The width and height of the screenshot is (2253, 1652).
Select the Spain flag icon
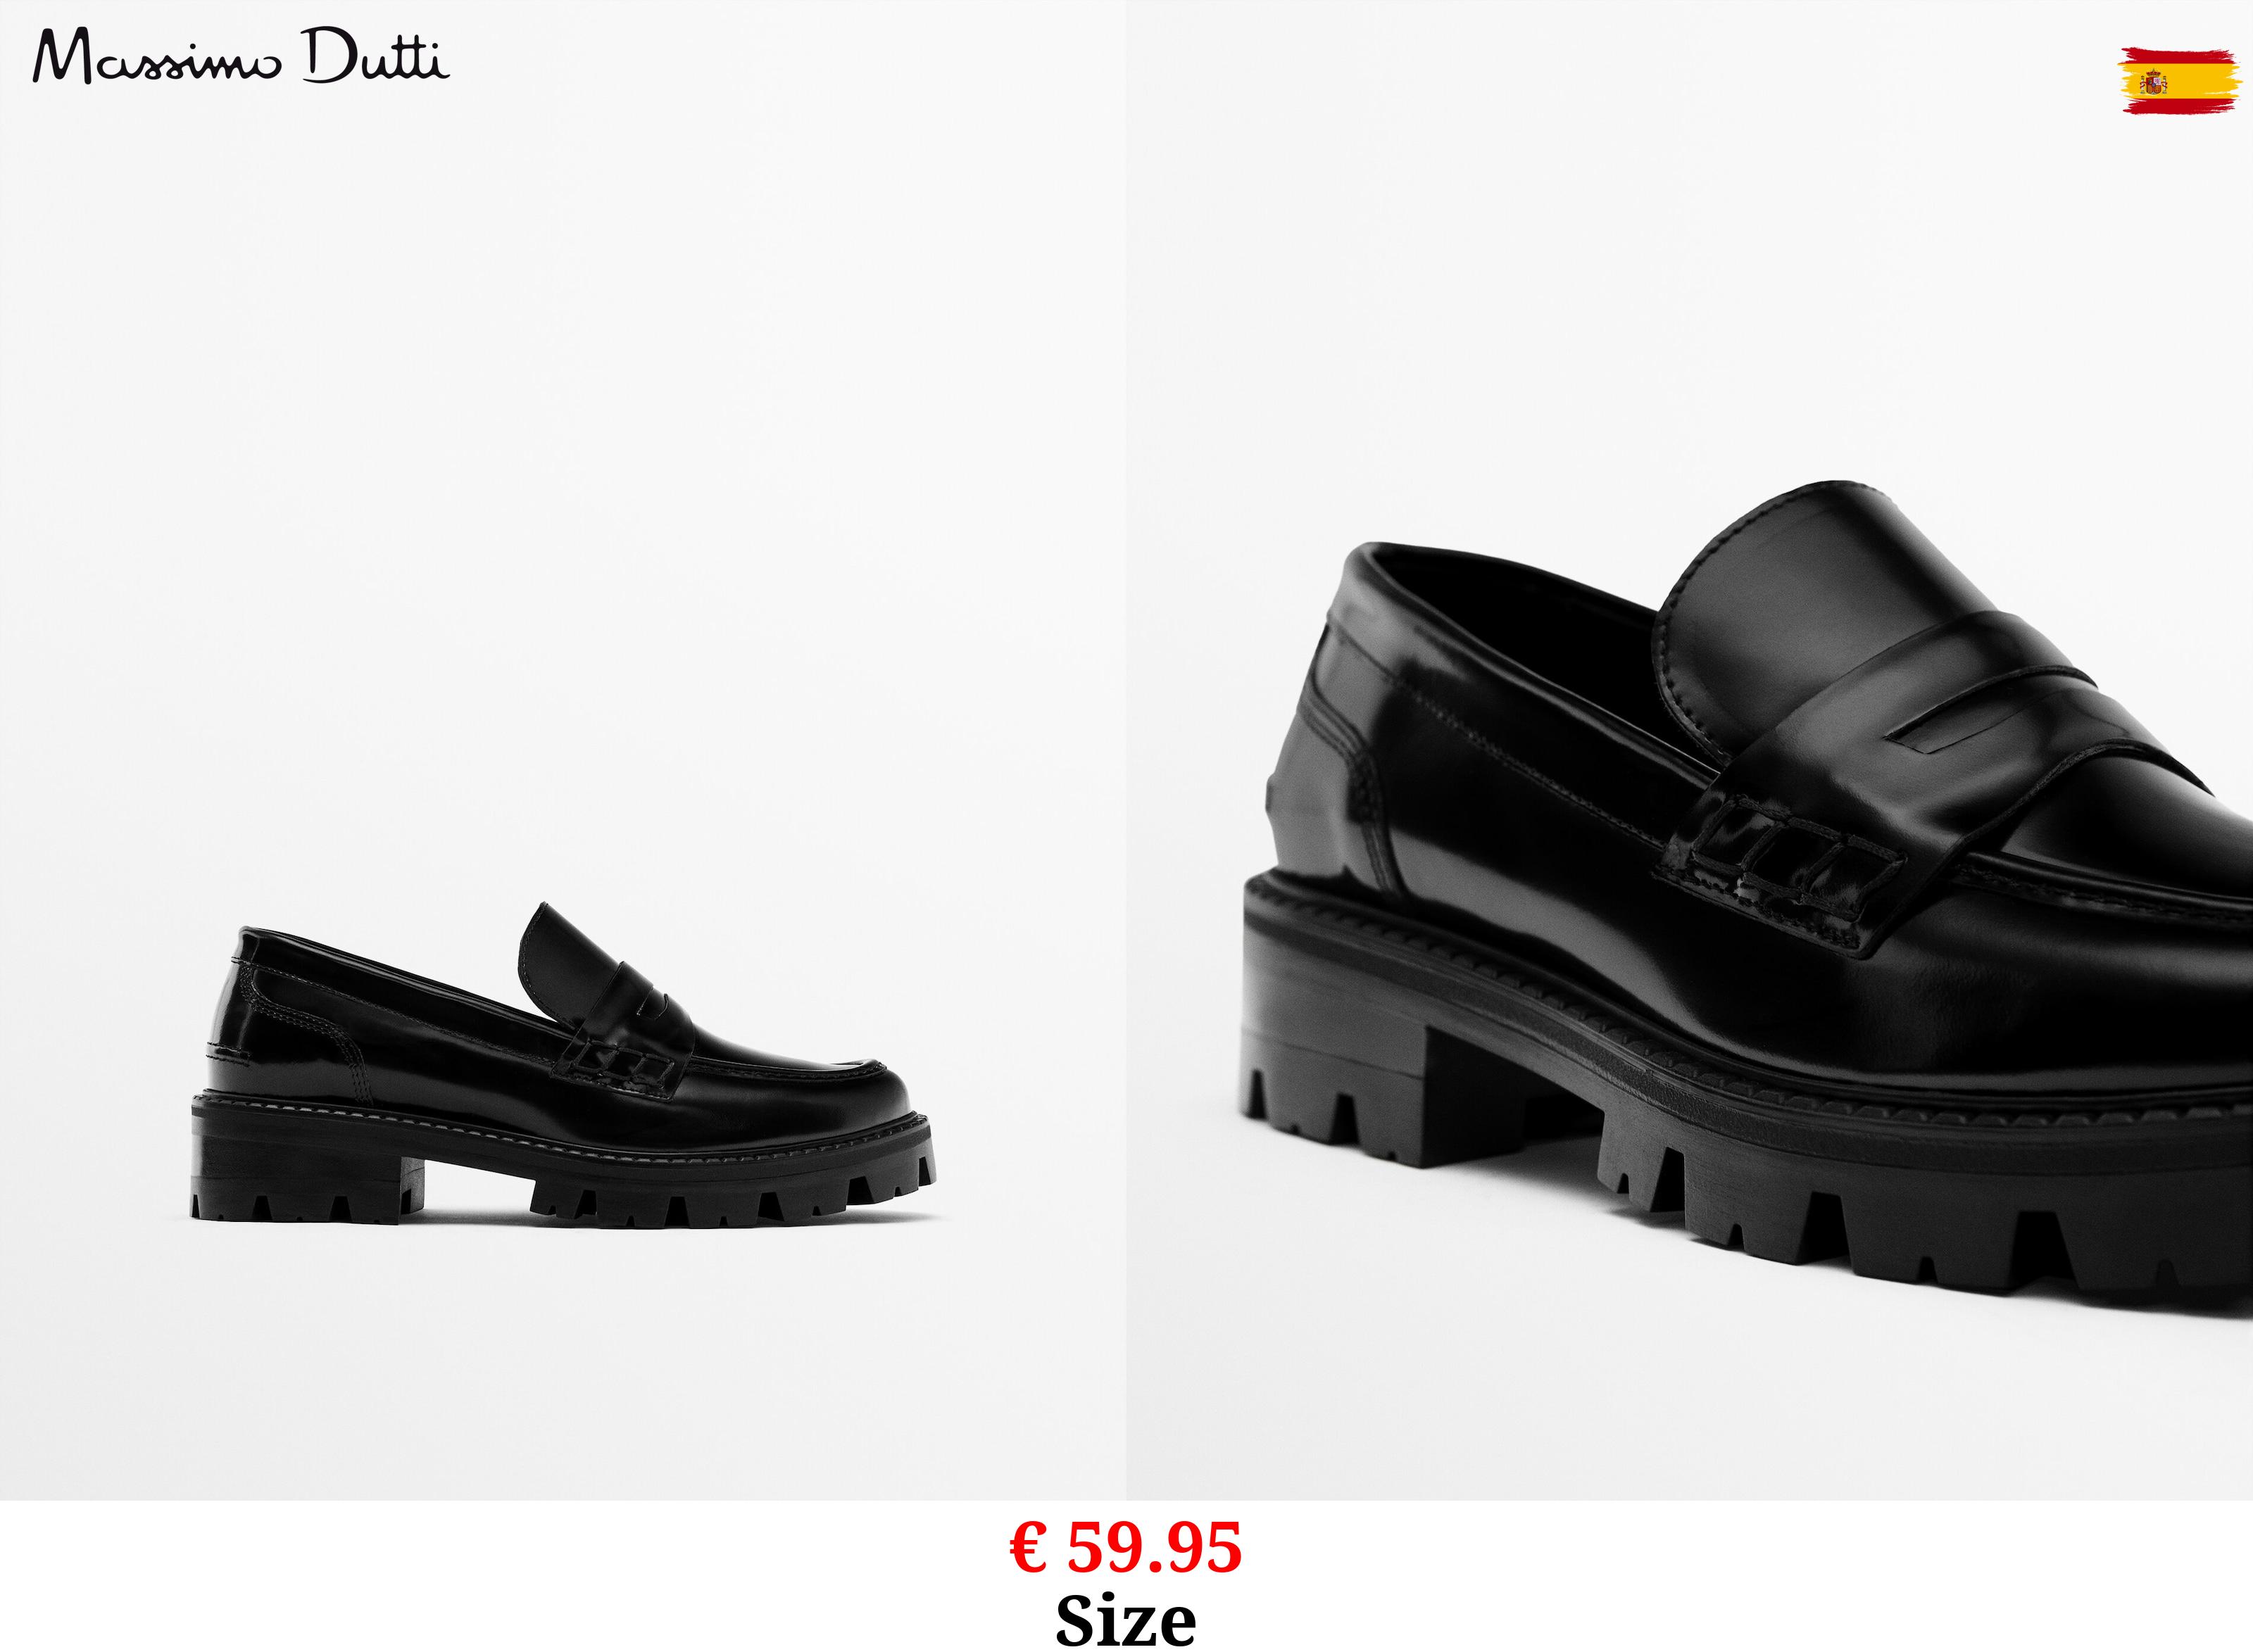2181,80
